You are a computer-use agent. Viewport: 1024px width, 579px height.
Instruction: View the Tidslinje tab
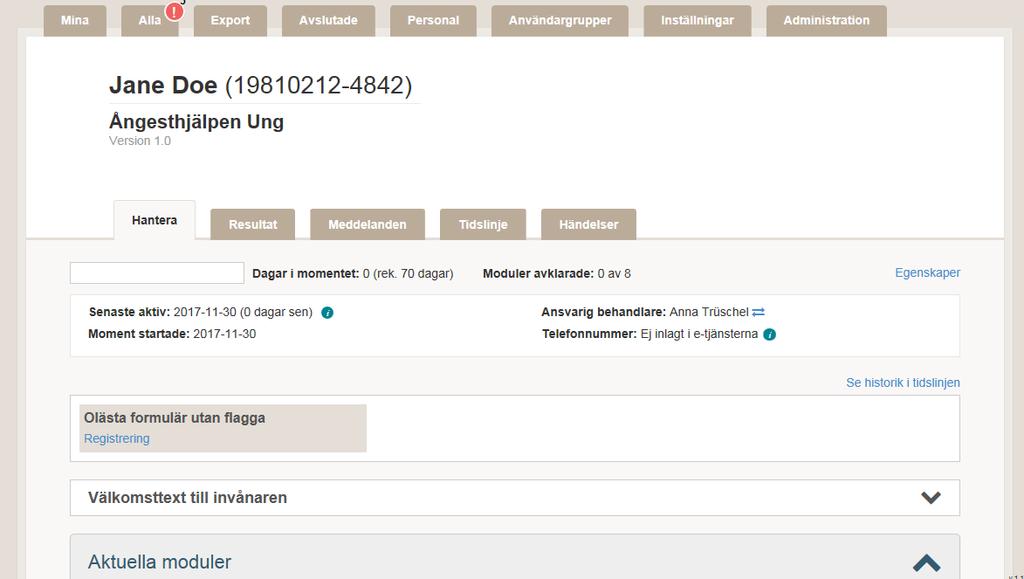click(x=483, y=225)
